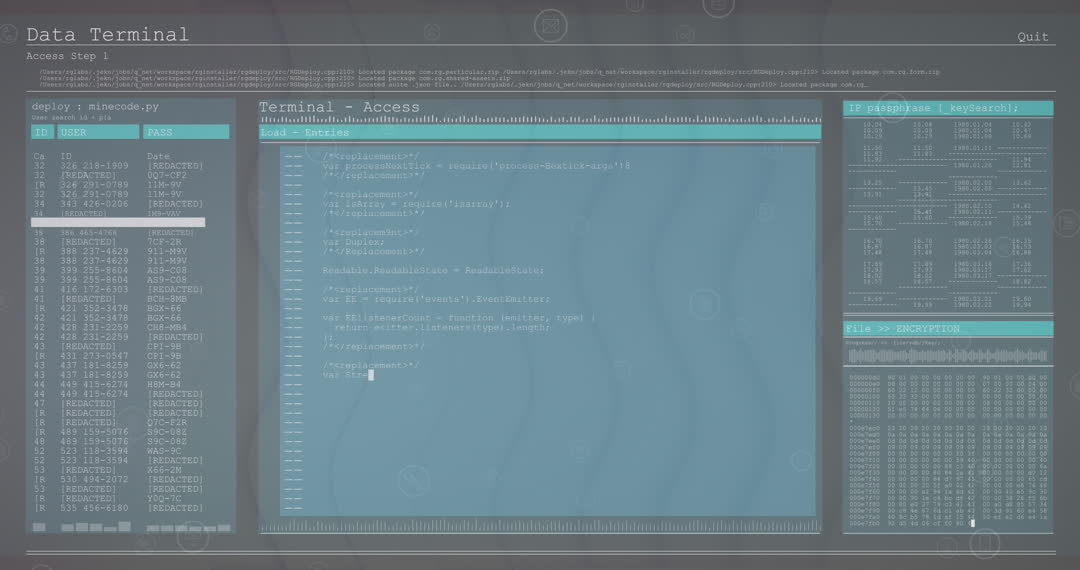Click the Data Terminal title
The image size is (1080, 570).
point(107,35)
